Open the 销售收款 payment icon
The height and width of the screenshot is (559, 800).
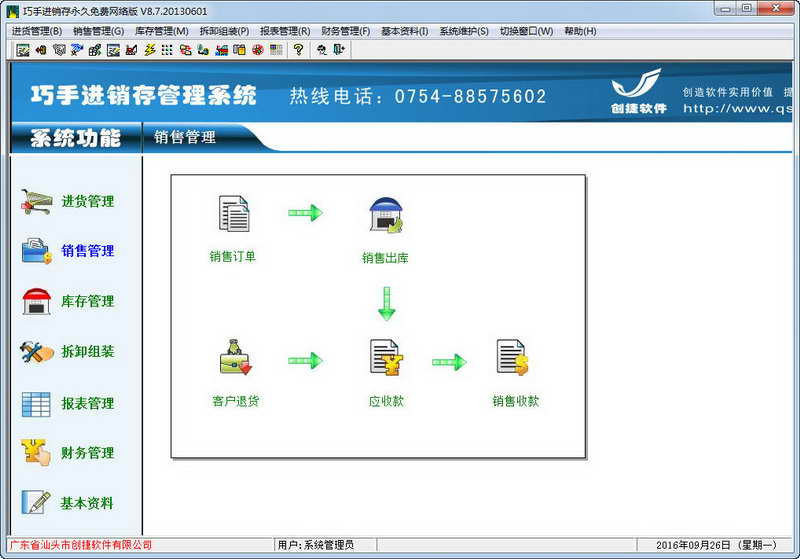point(513,358)
